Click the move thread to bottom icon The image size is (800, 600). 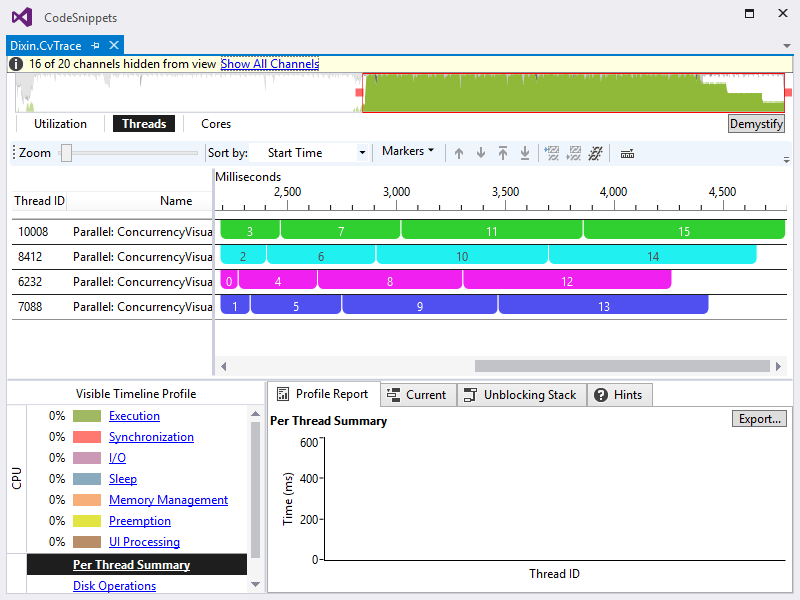[x=524, y=153]
